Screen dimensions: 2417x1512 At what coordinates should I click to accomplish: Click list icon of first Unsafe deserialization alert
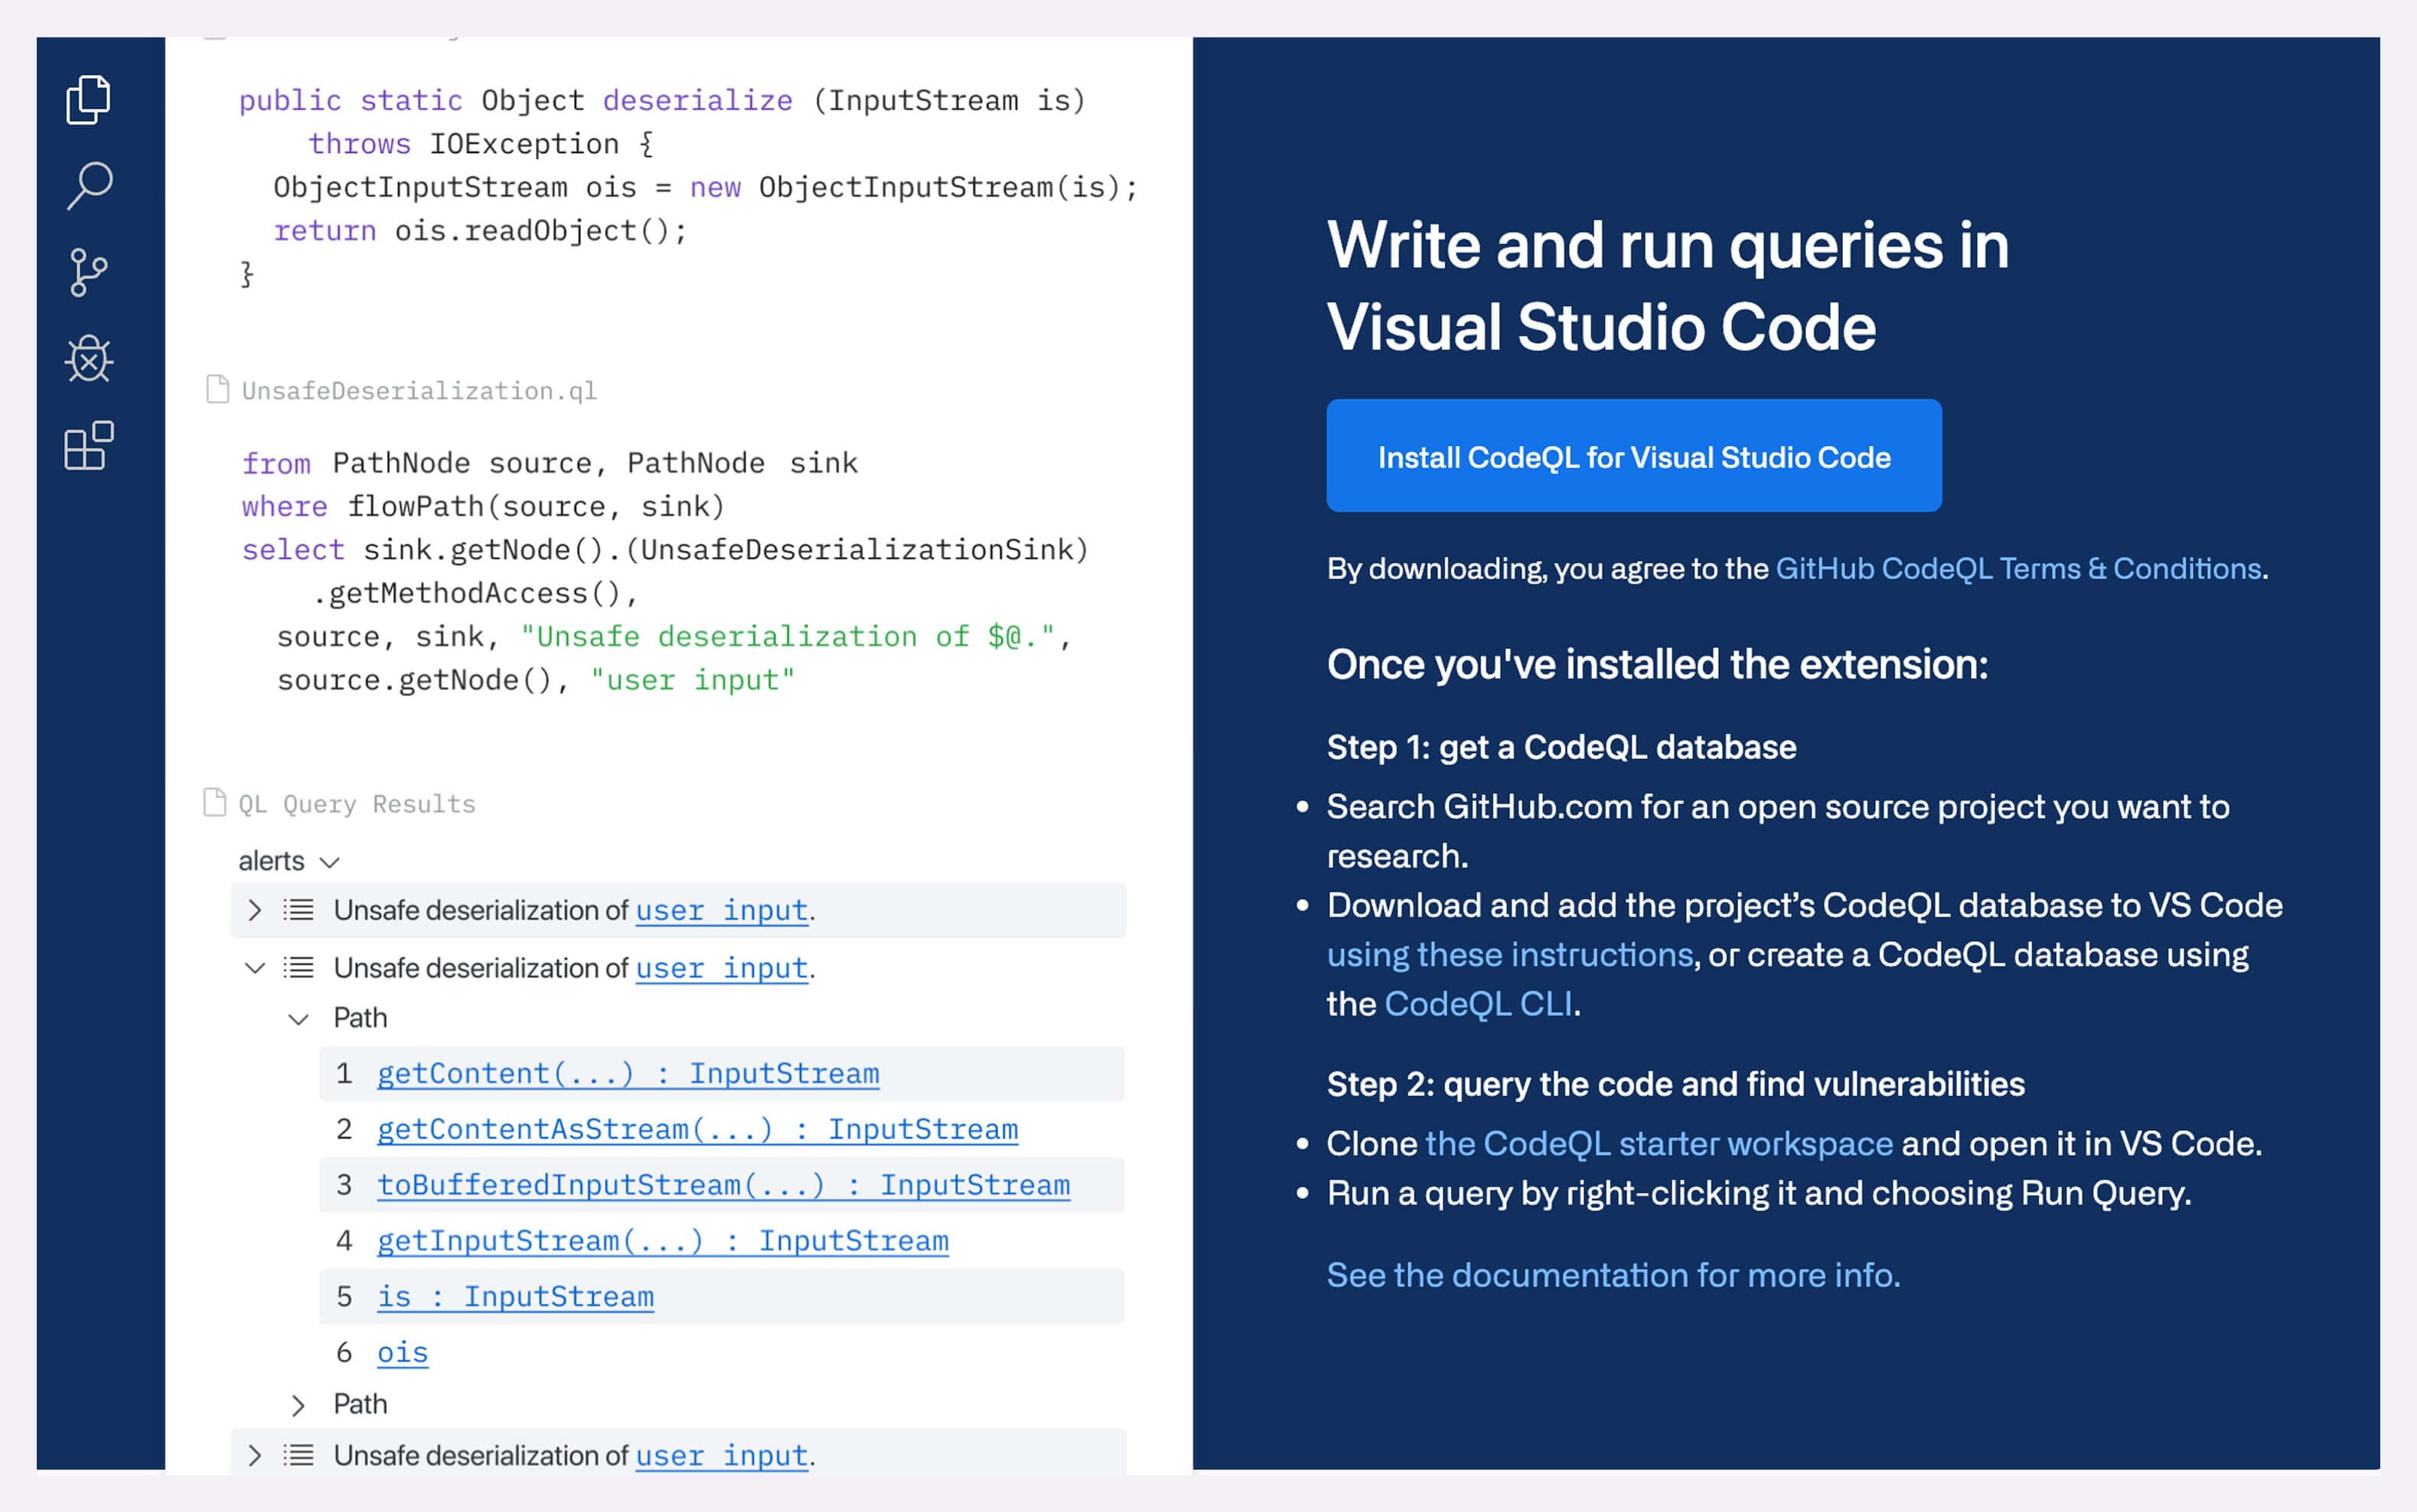[298, 909]
